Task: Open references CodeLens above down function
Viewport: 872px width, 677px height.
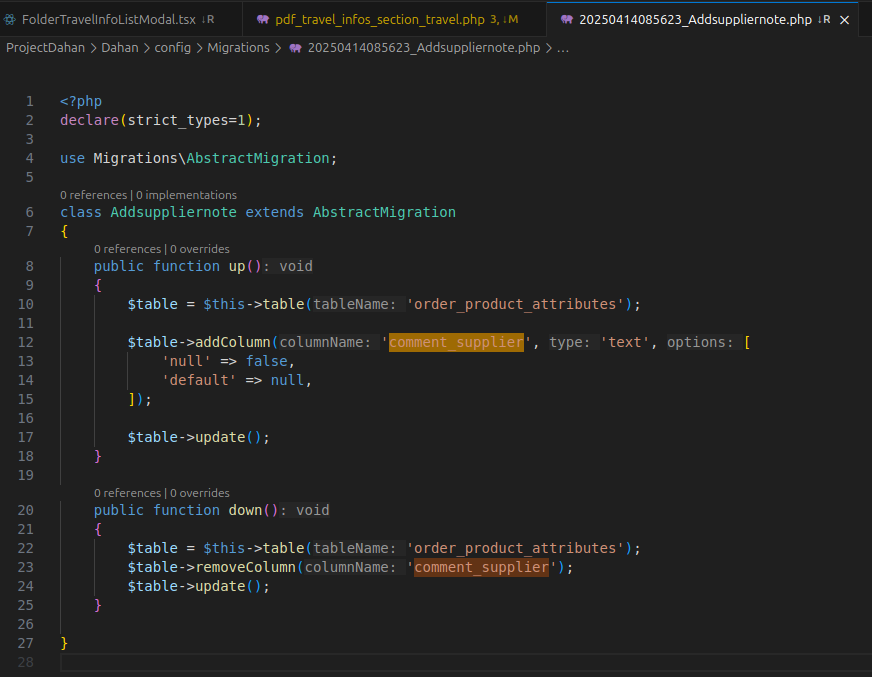Action: pos(127,493)
